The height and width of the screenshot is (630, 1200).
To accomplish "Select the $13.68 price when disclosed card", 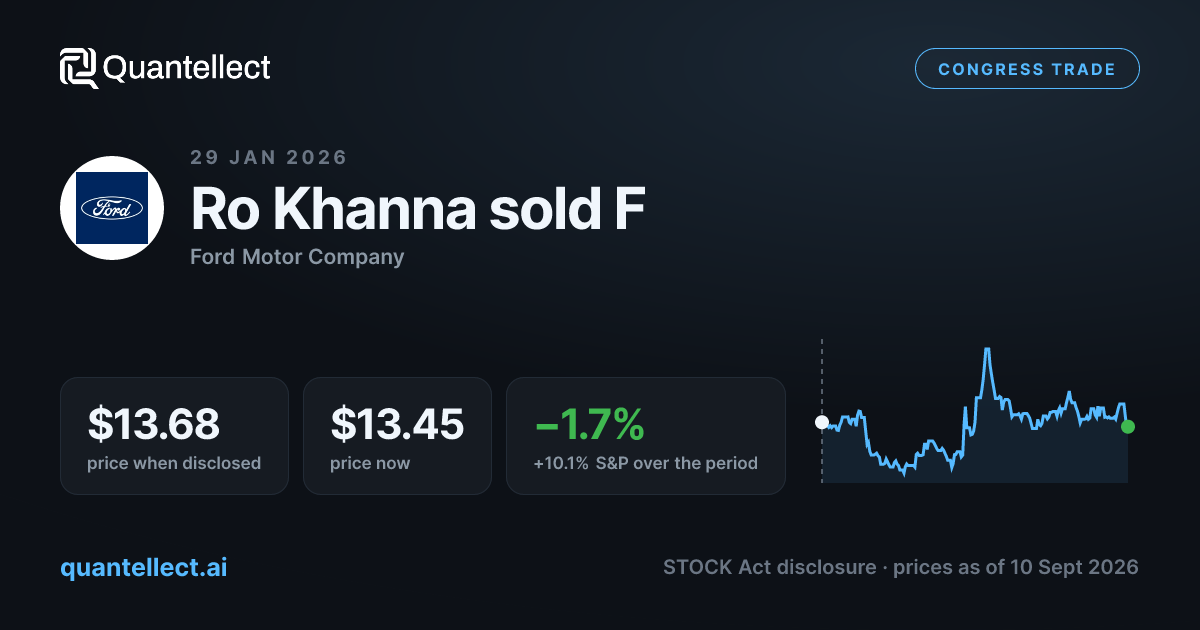I will (x=174, y=435).
